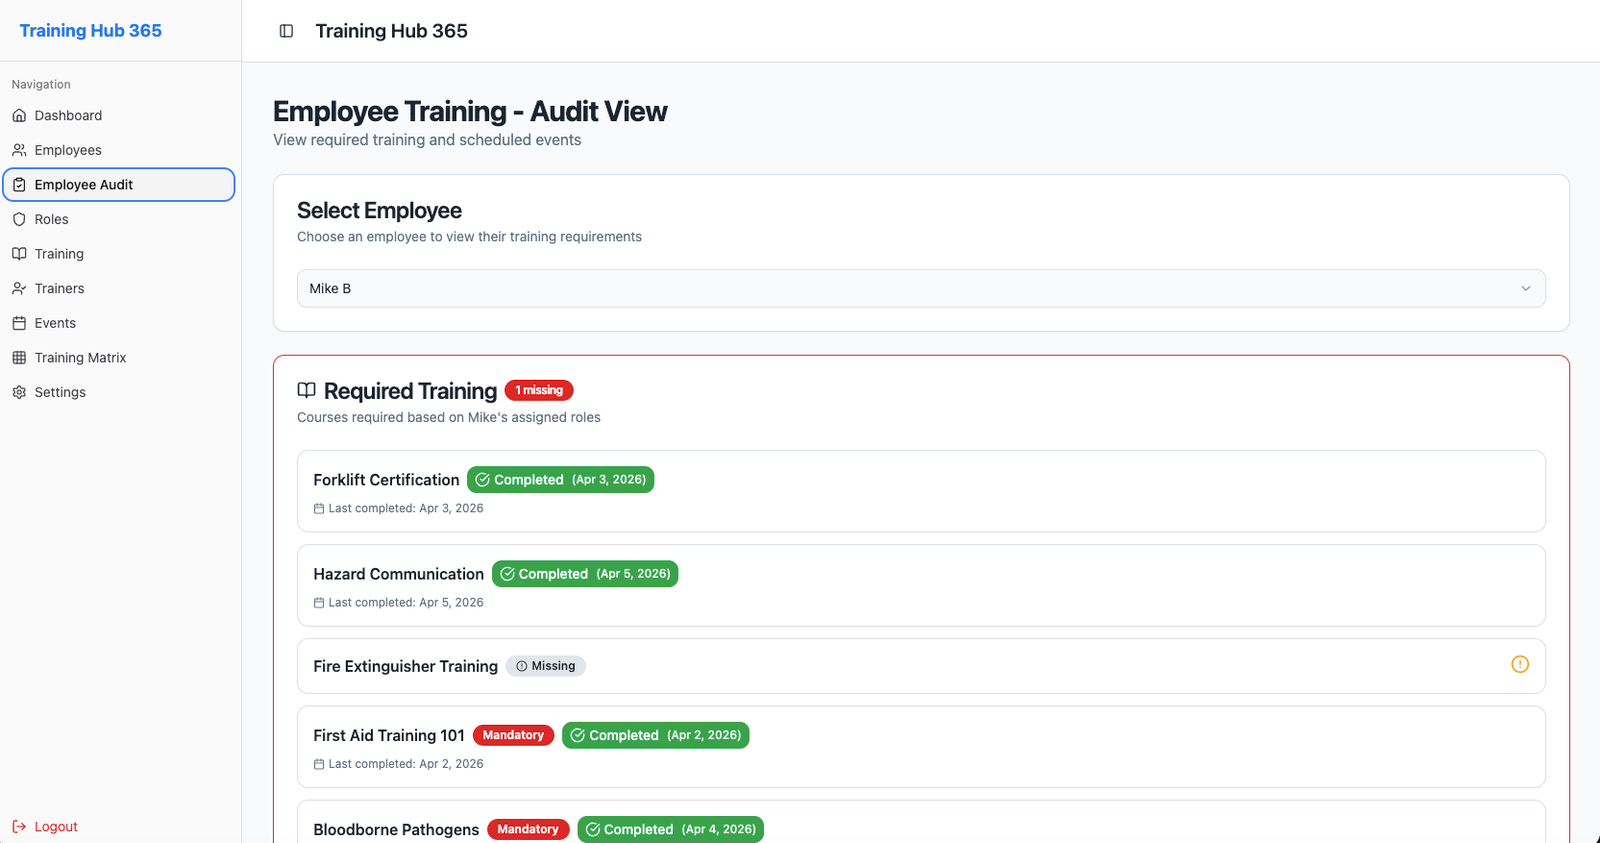Viewport: 1600px width, 843px height.
Task: Click the Missing status badge
Action: tap(545, 666)
